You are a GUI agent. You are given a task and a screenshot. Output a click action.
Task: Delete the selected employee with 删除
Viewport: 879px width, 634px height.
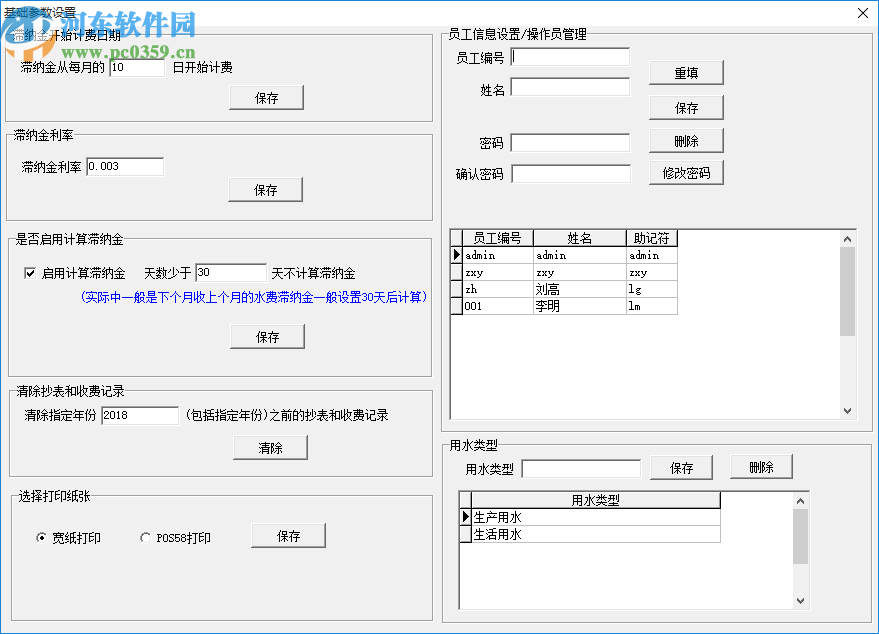coord(687,140)
